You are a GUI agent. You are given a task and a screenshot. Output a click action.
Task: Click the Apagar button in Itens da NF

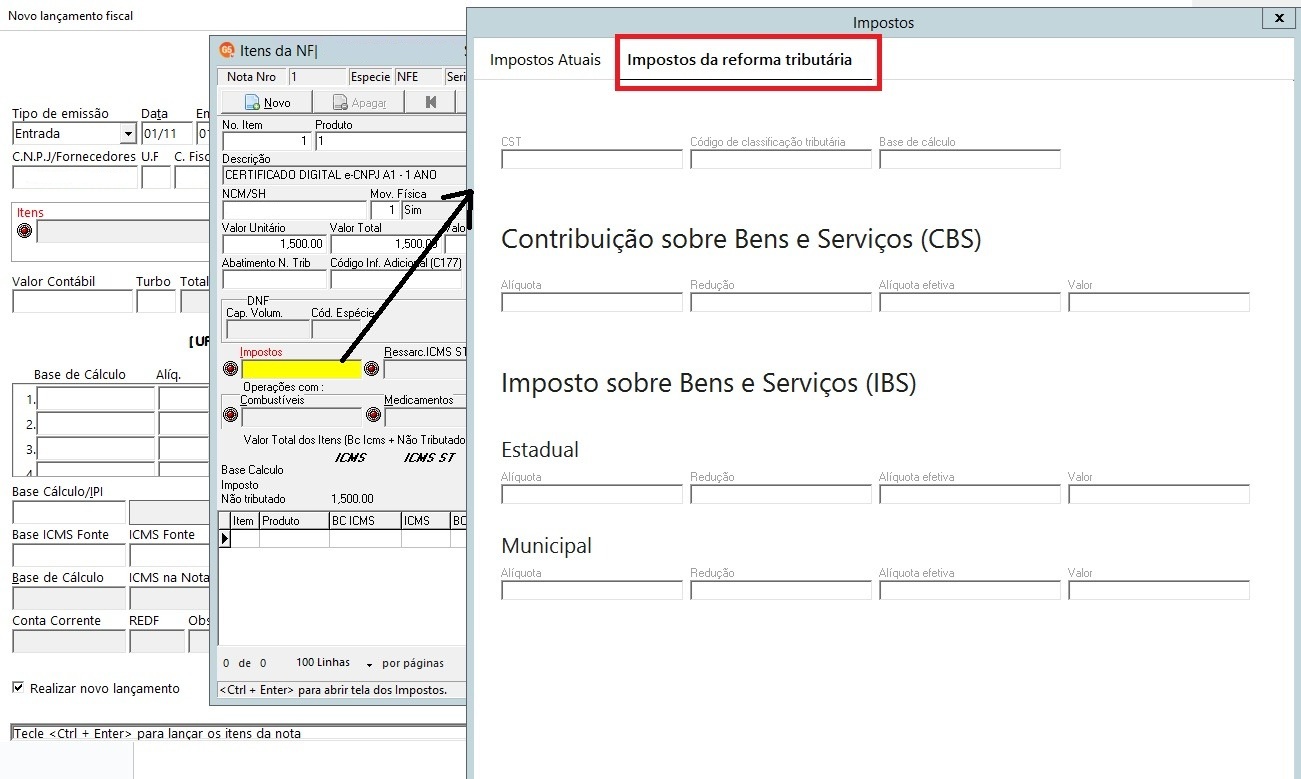(359, 102)
